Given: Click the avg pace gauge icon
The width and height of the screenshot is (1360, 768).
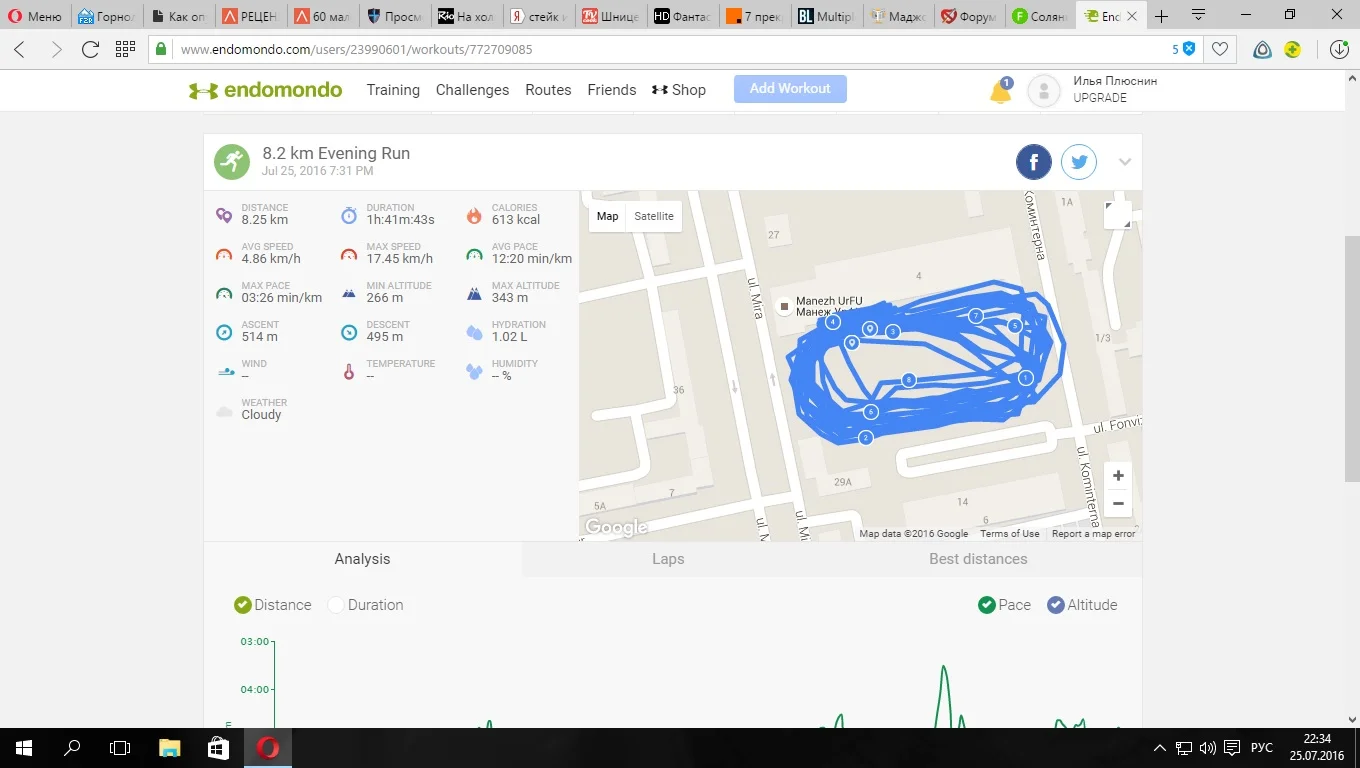Looking at the screenshot, I should pos(474,254).
